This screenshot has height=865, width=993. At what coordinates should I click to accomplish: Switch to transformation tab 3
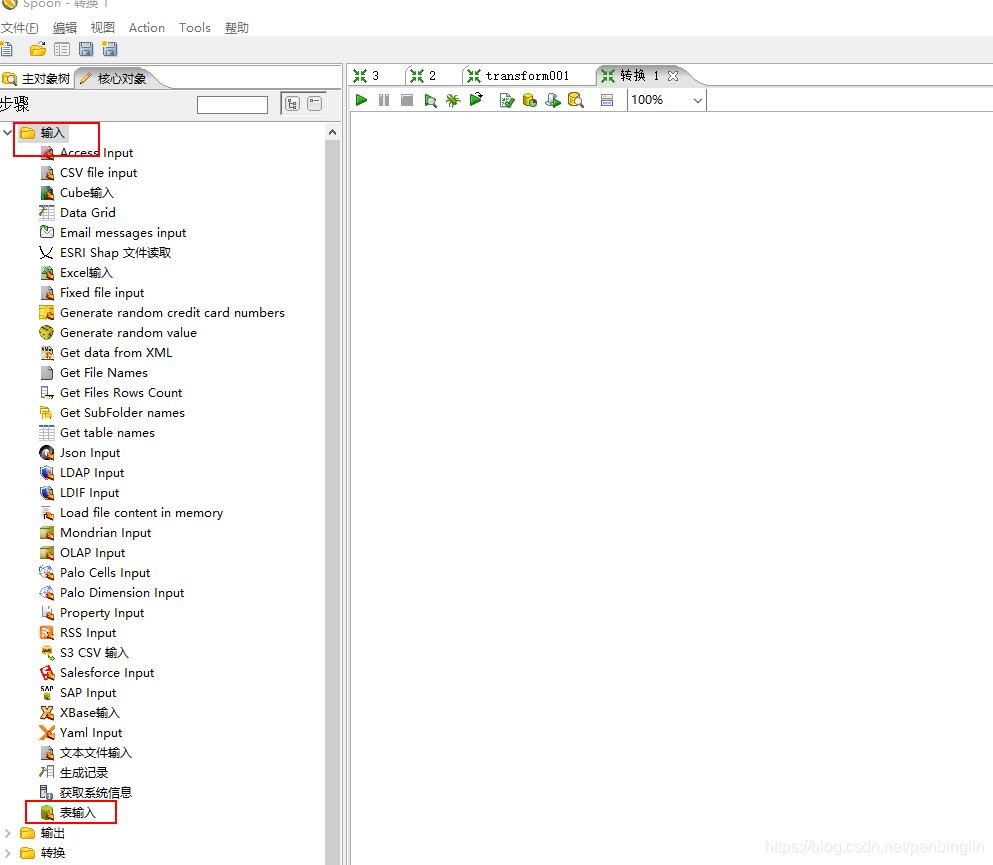367,76
